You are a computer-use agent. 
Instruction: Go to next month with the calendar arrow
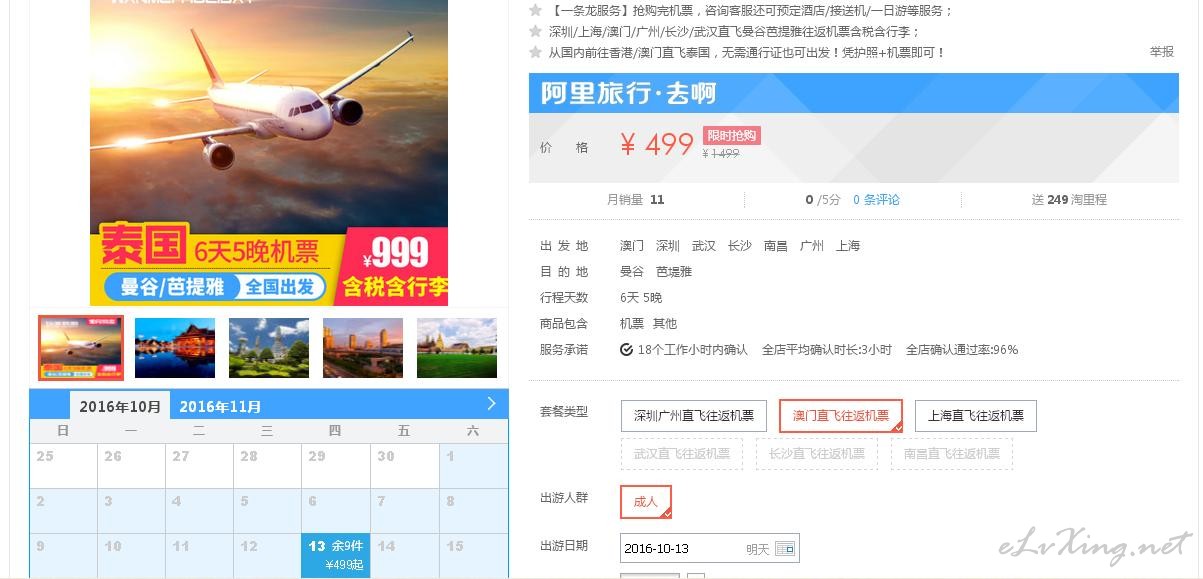491,404
